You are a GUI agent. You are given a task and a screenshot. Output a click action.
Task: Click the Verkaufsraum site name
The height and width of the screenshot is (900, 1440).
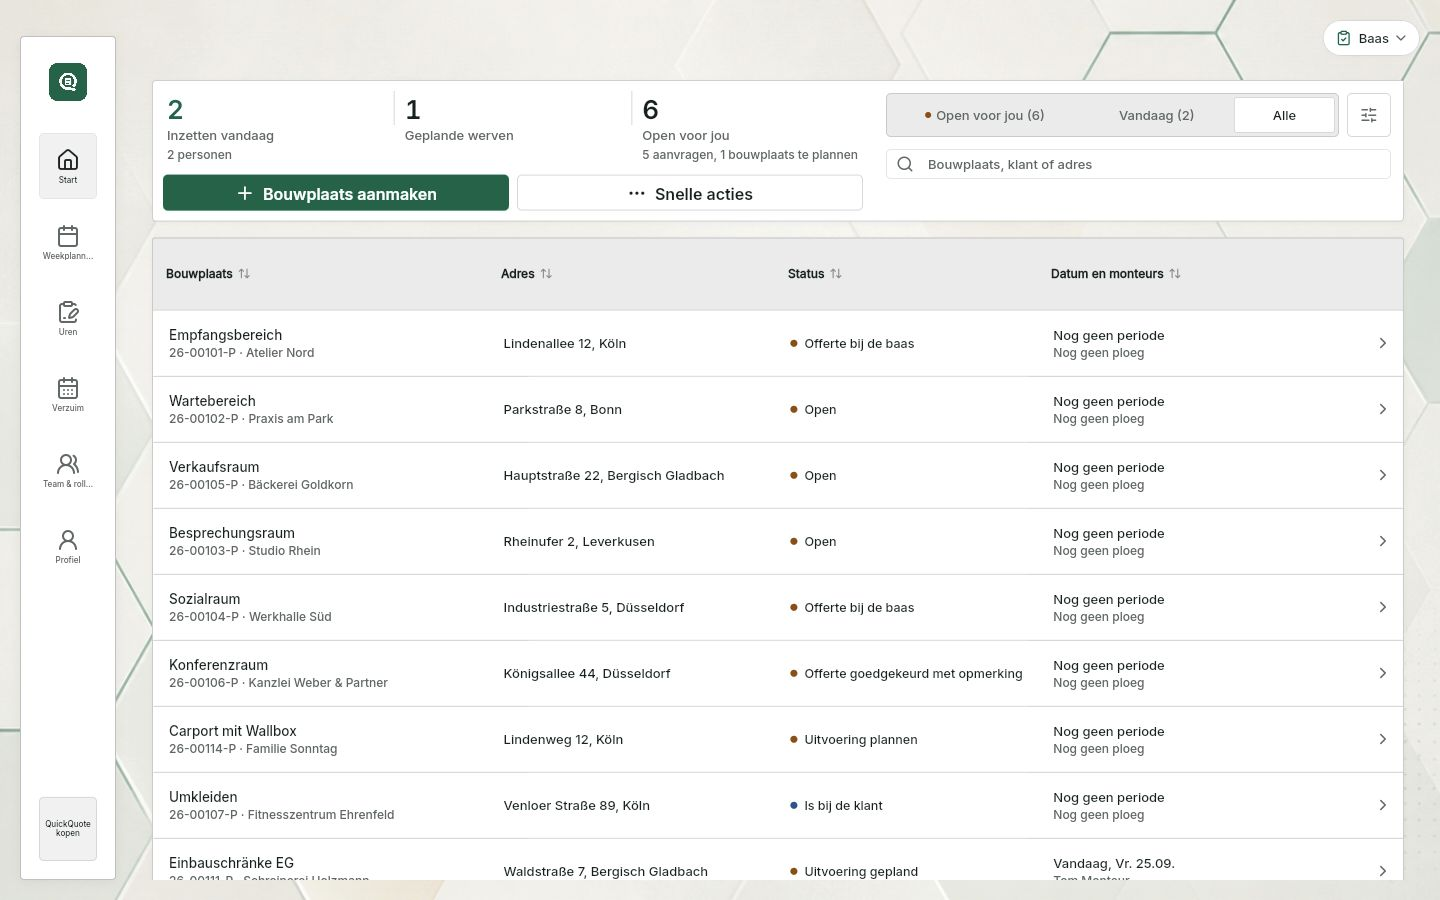click(214, 467)
